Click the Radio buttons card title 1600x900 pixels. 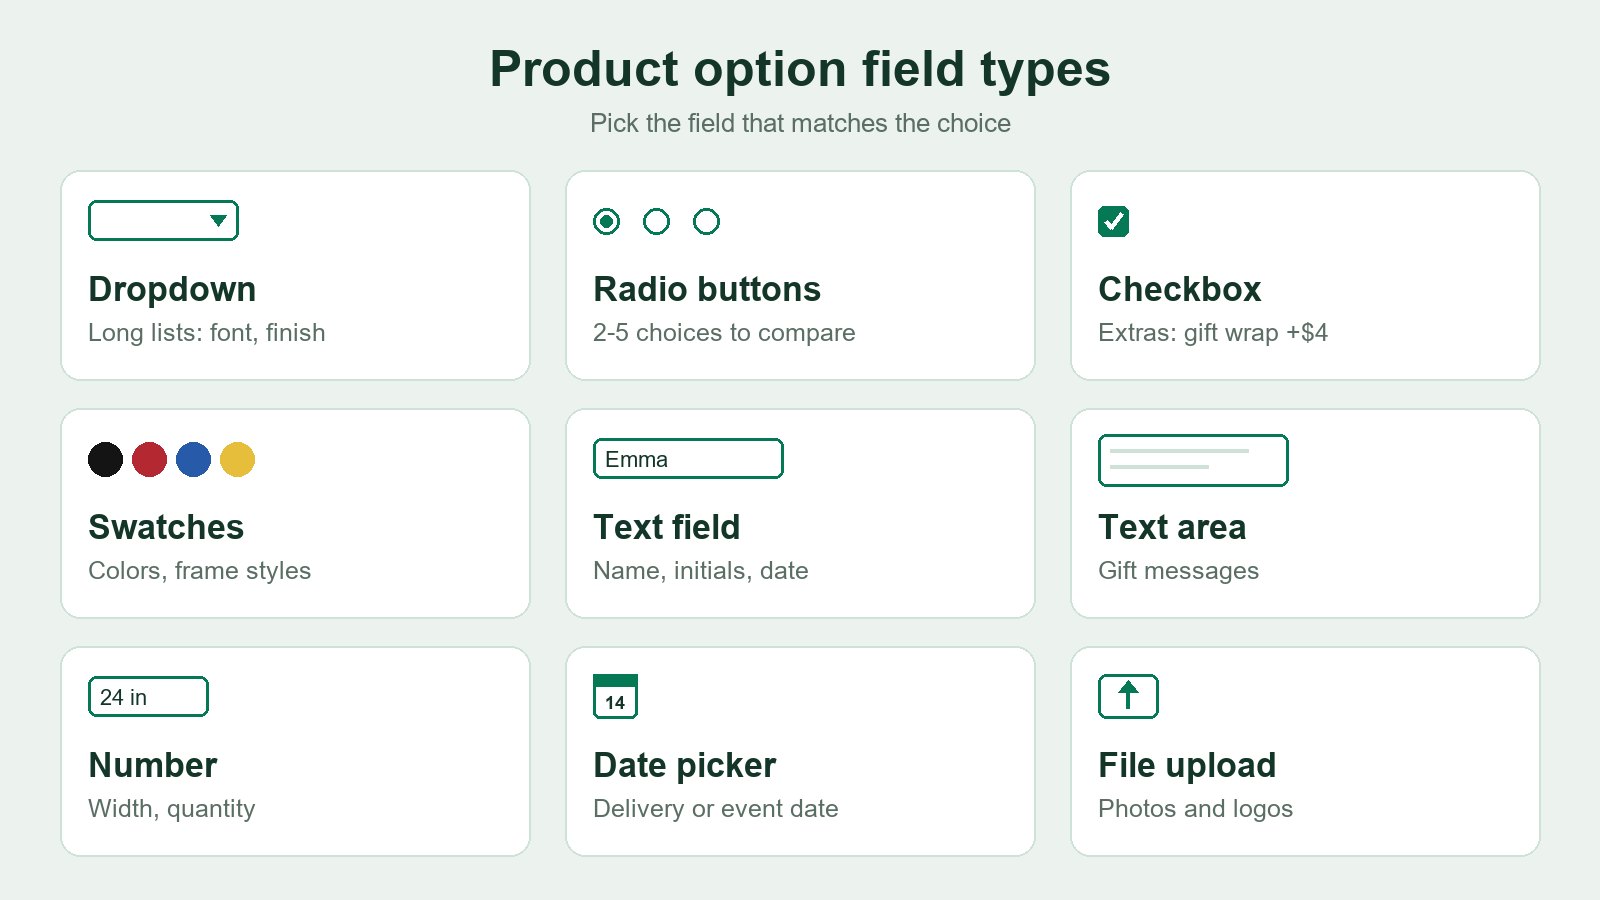(707, 289)
